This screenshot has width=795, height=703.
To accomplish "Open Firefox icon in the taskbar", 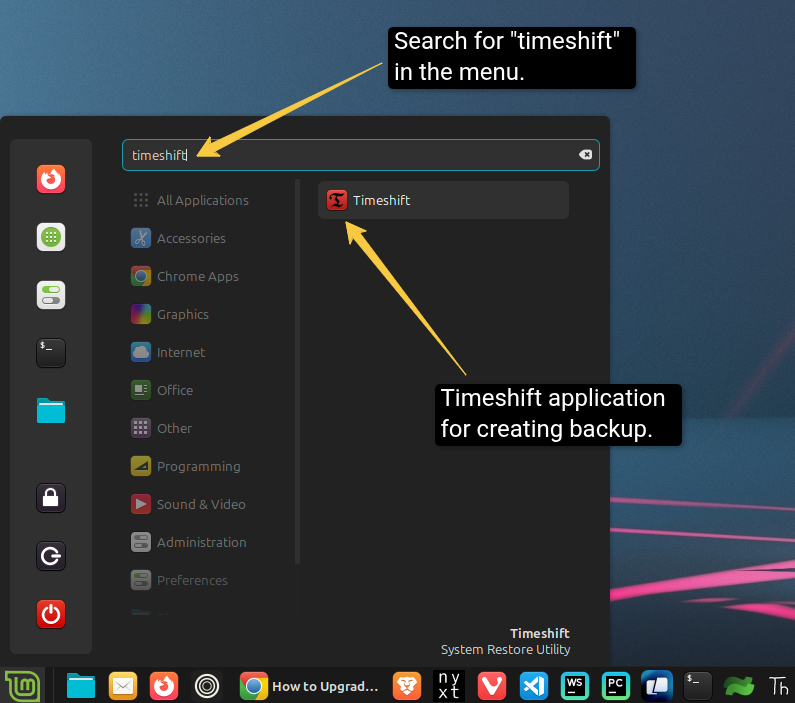I will (x=164, y=686).
